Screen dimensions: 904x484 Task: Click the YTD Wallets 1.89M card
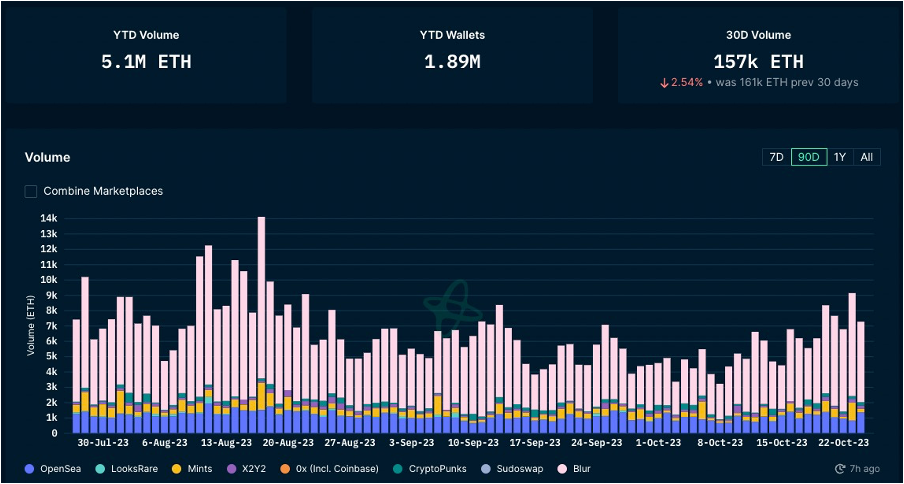452,54
